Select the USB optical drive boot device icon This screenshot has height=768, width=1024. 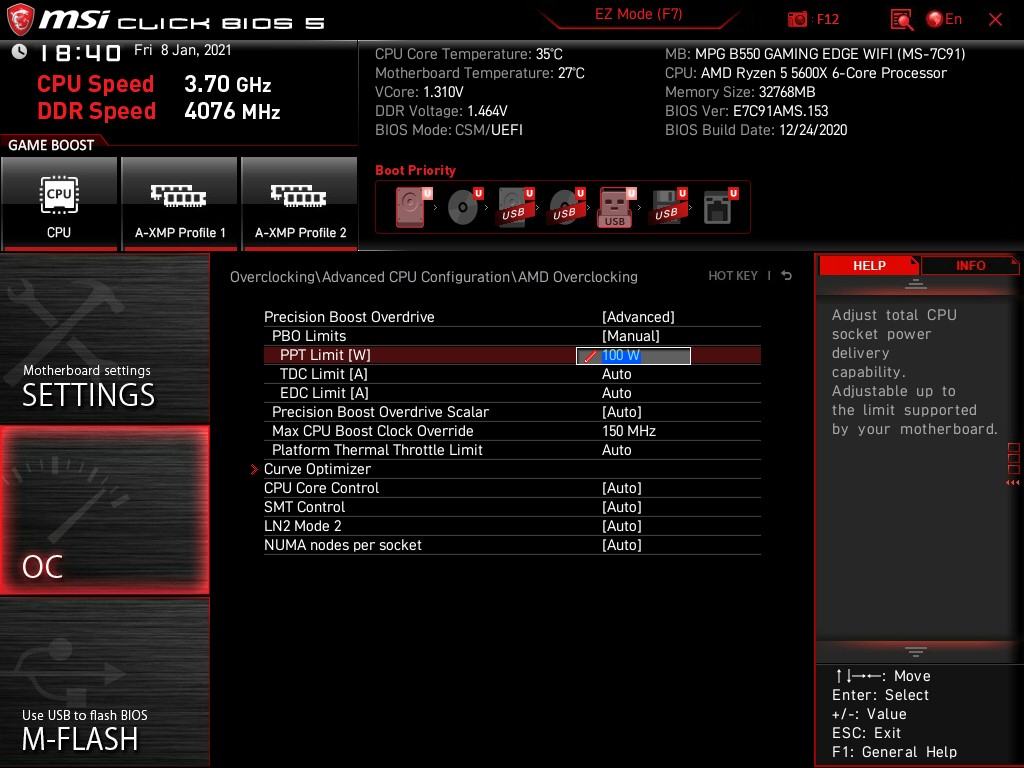(x=567, y=207)
